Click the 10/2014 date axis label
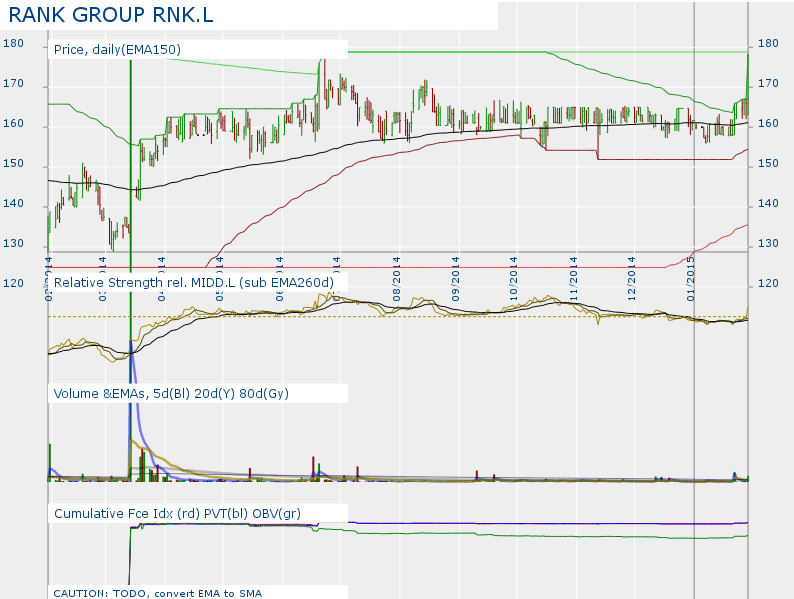The height and width of the screenshot is (599, 794). coord(514,279)
